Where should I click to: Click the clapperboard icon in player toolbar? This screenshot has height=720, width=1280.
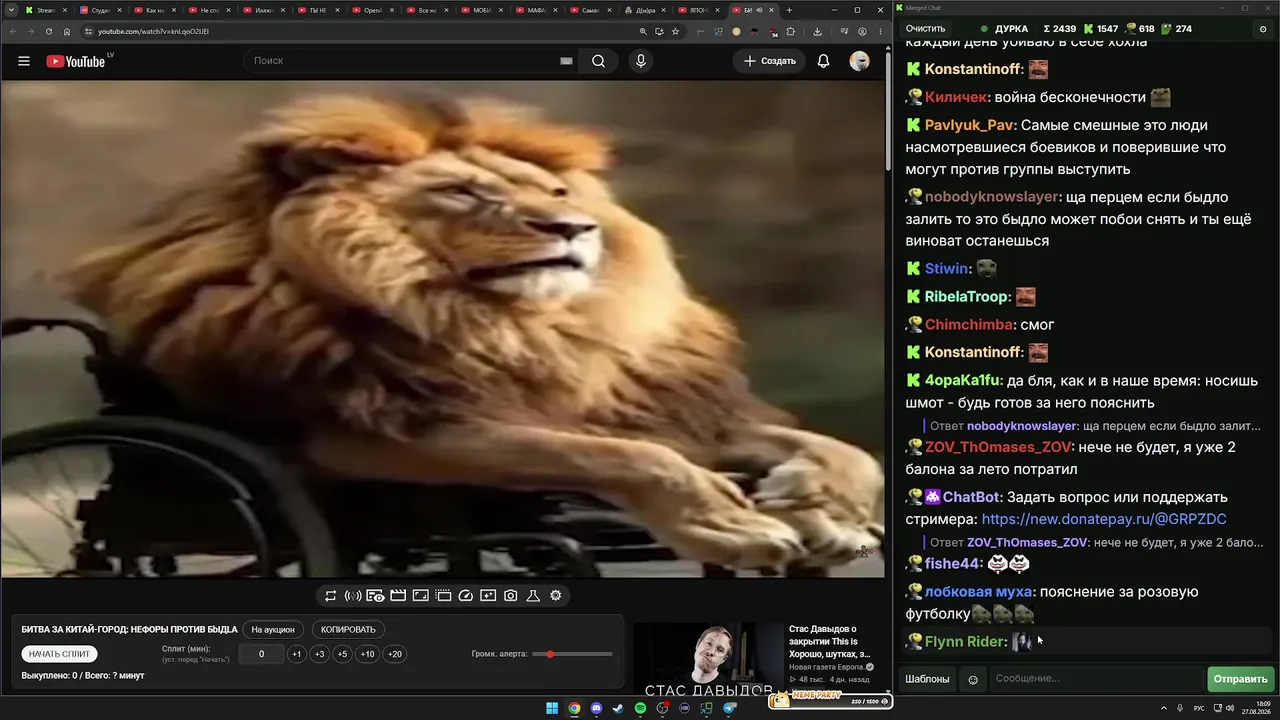(x=398, y=596)
